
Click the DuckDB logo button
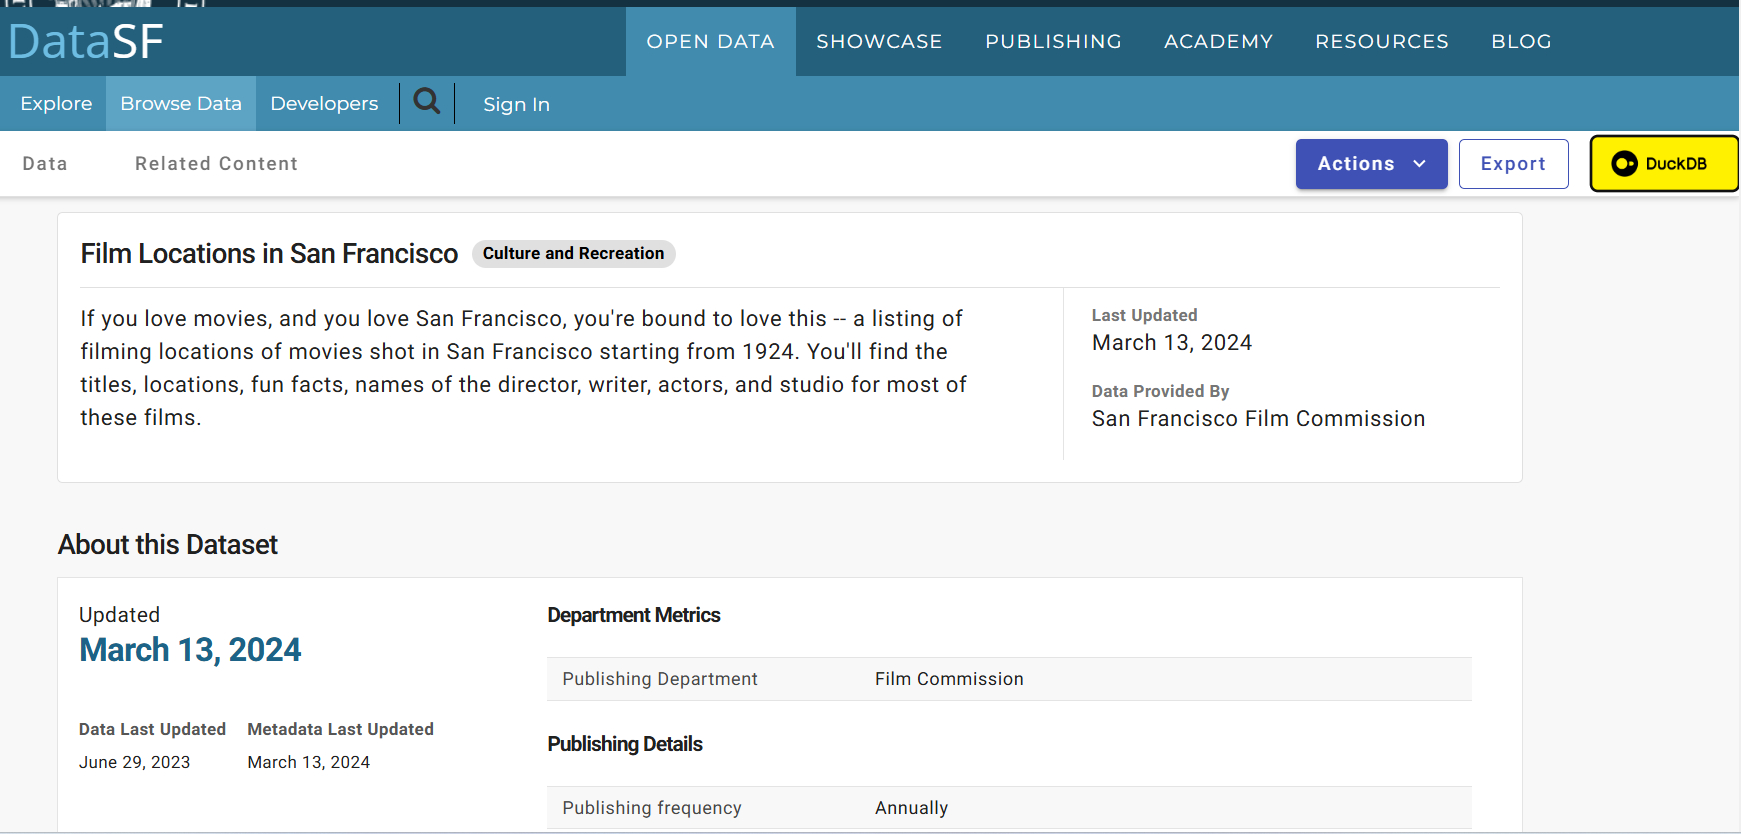pyautogui.click(x=1663, y=164)
